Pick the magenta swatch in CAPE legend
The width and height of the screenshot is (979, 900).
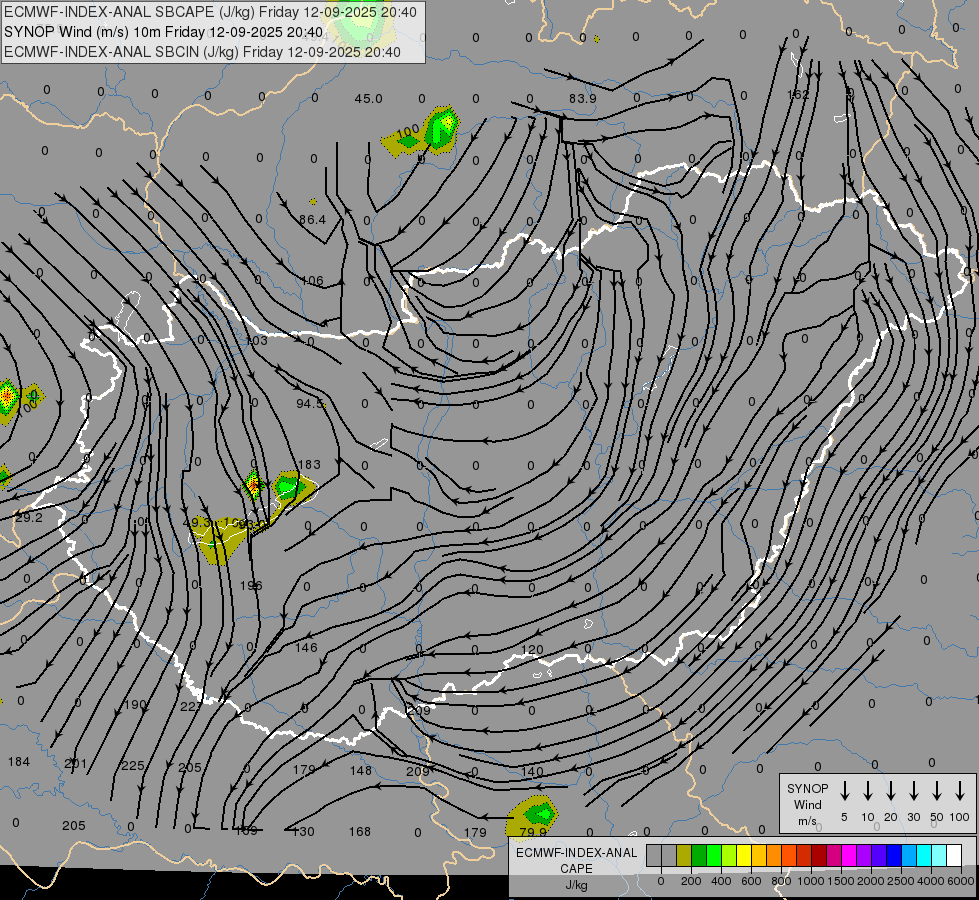click(x=849, y=855)
